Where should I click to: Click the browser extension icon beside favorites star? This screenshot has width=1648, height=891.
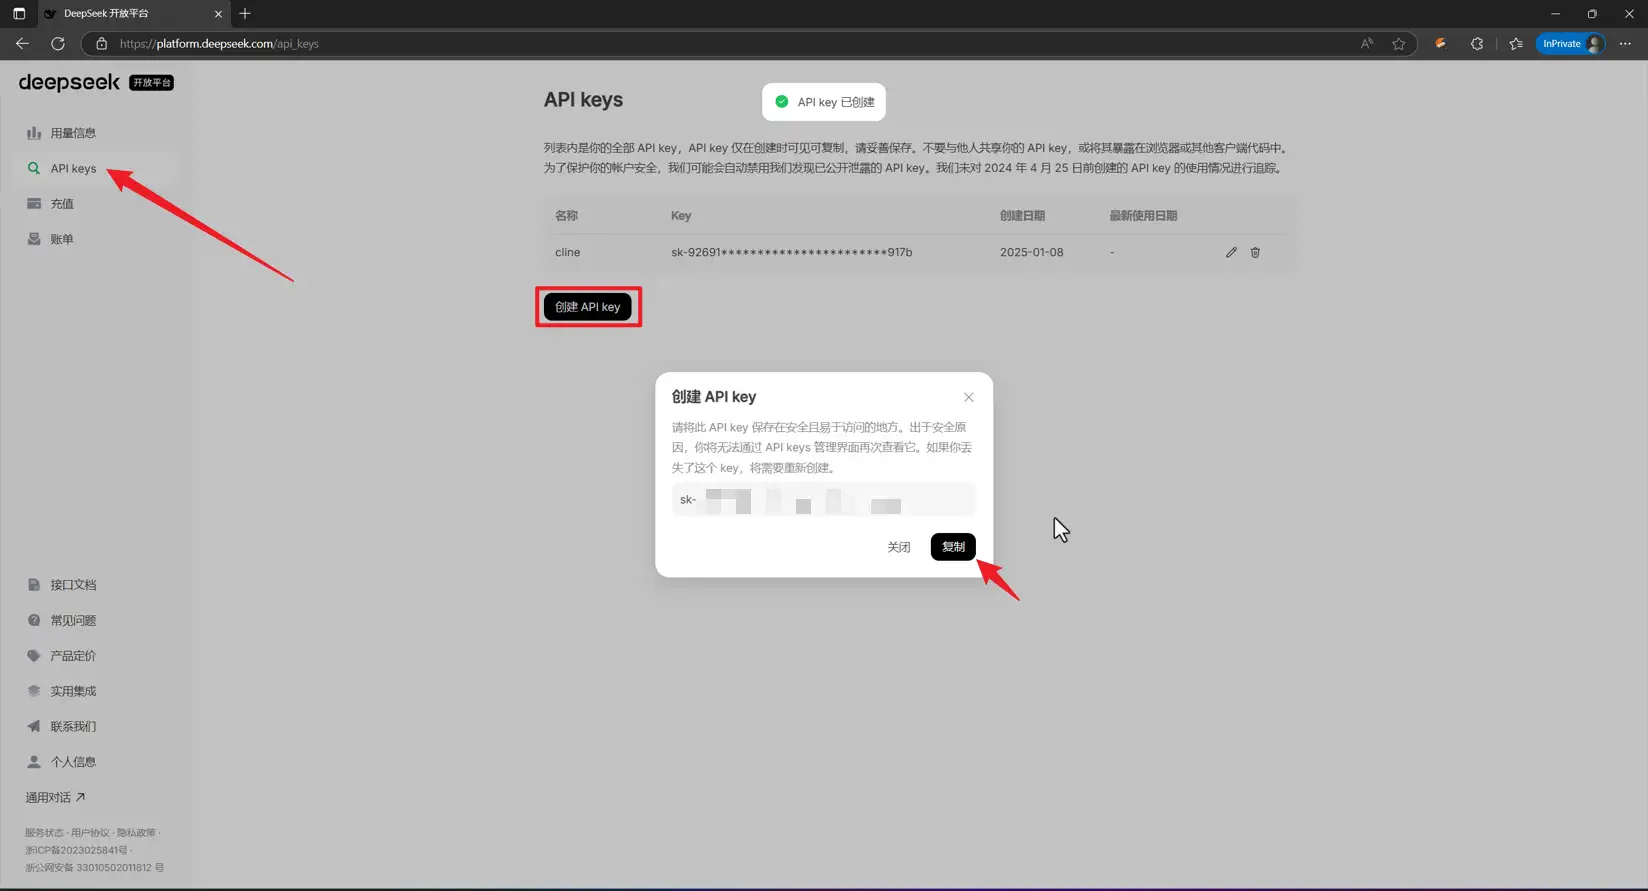point(1440,44)
